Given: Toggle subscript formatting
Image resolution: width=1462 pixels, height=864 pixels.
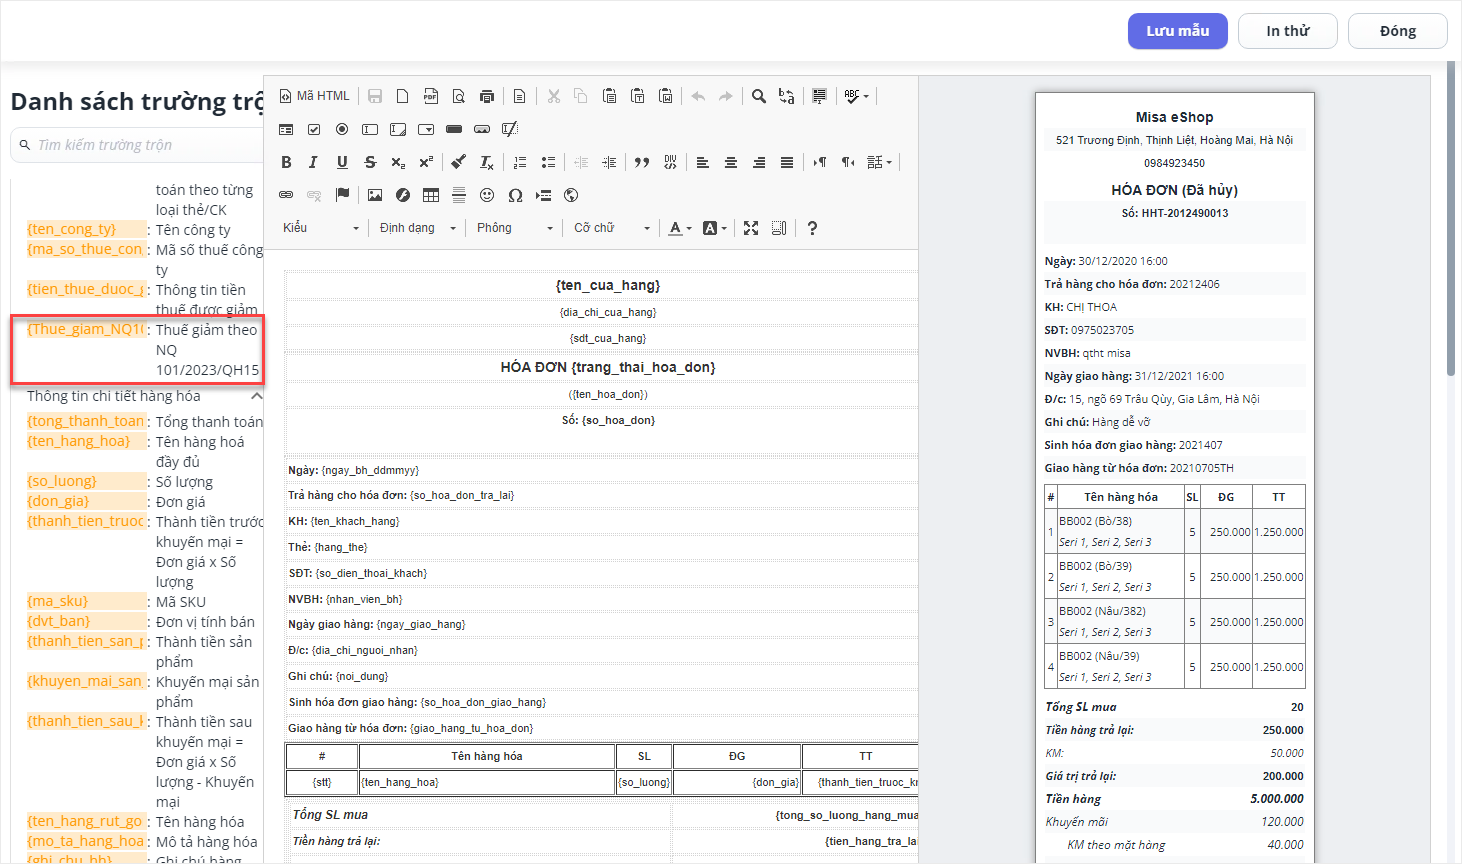Looking at the screenshot, I should tap(398, 162).
